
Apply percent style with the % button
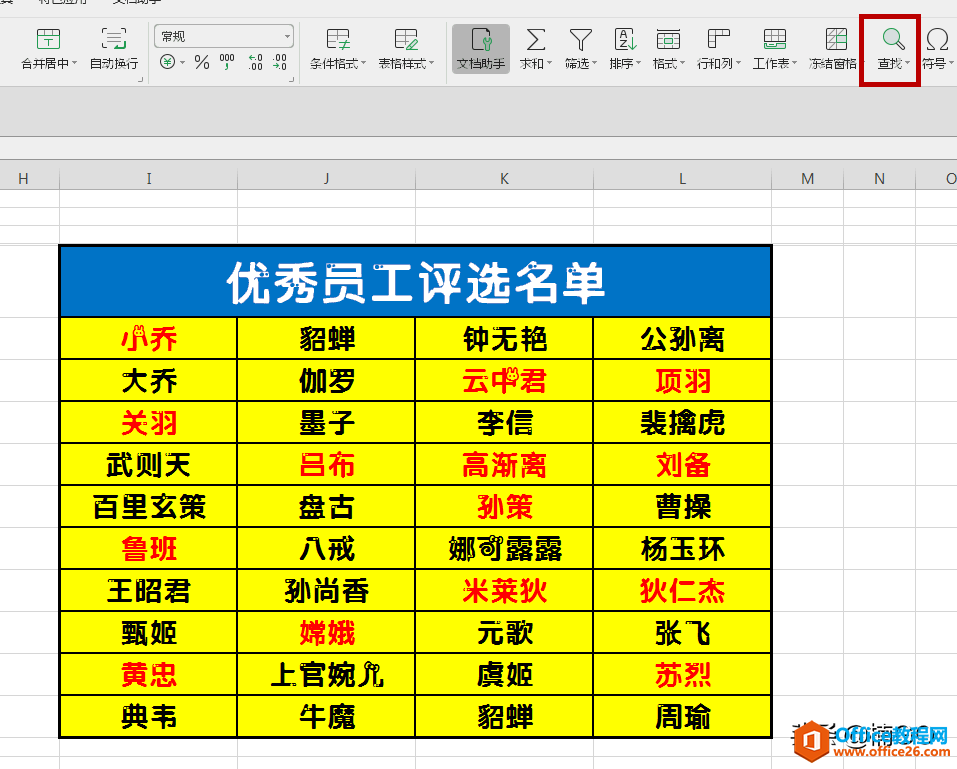click(x=201, y=62)
